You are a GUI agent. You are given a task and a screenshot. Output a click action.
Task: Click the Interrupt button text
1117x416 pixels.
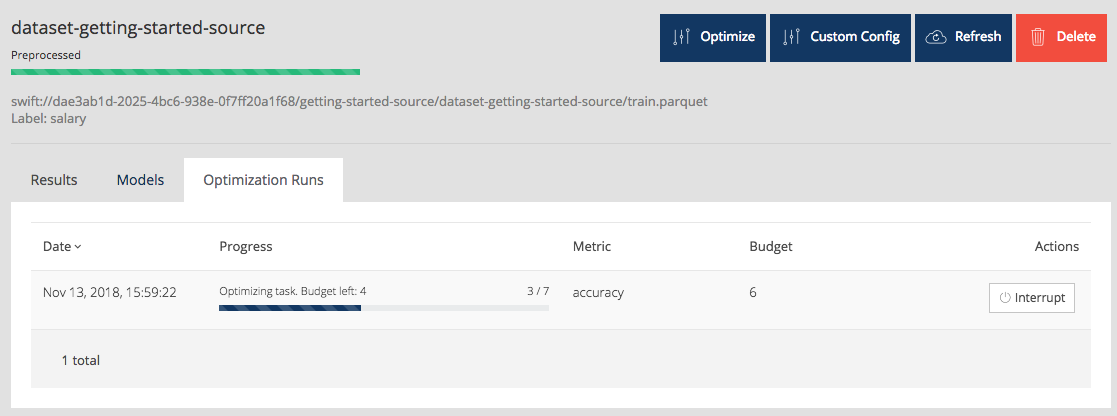click(1039, 298)
